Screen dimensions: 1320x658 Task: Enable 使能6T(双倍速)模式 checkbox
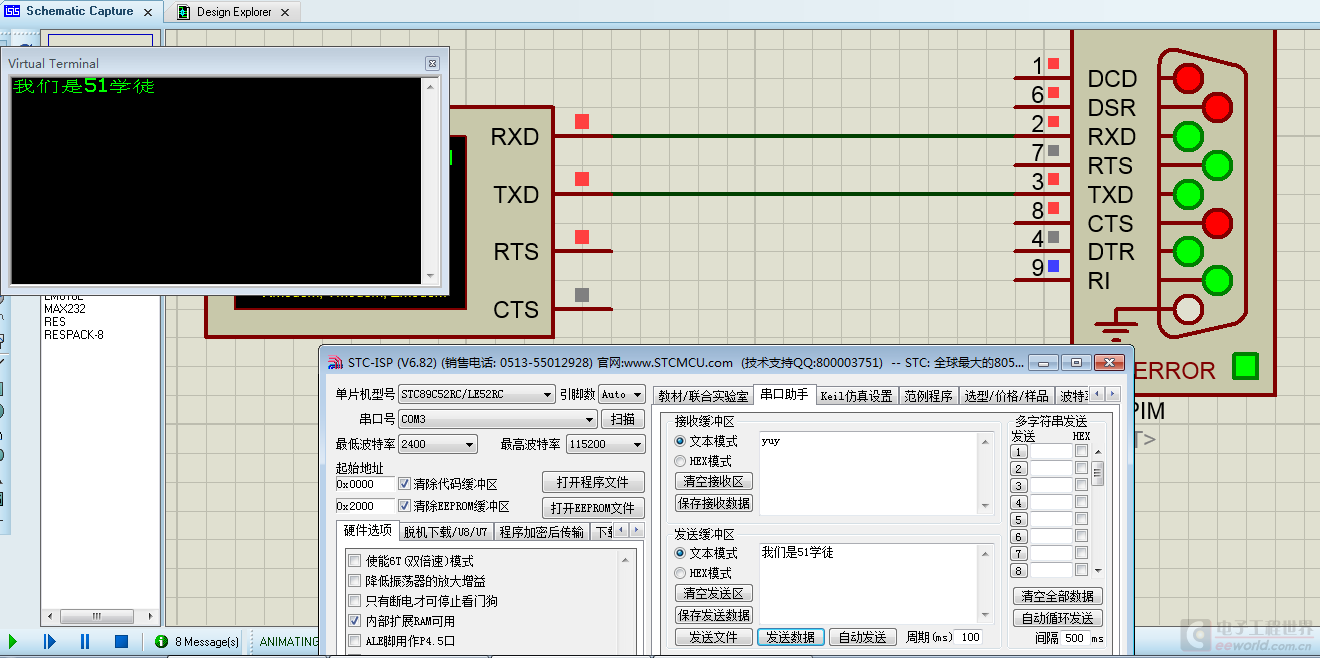coord(354,561)
